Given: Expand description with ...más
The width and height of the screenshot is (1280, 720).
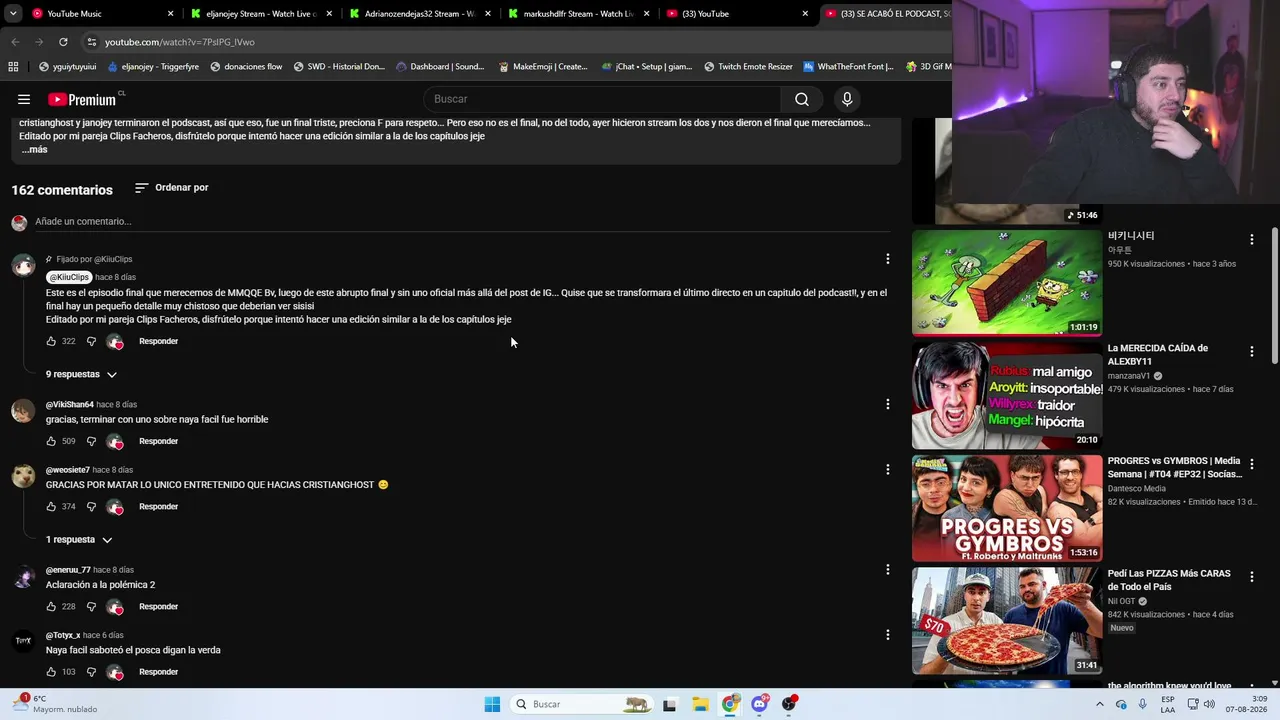Looking at the screenshot, I should click(34, 150).
